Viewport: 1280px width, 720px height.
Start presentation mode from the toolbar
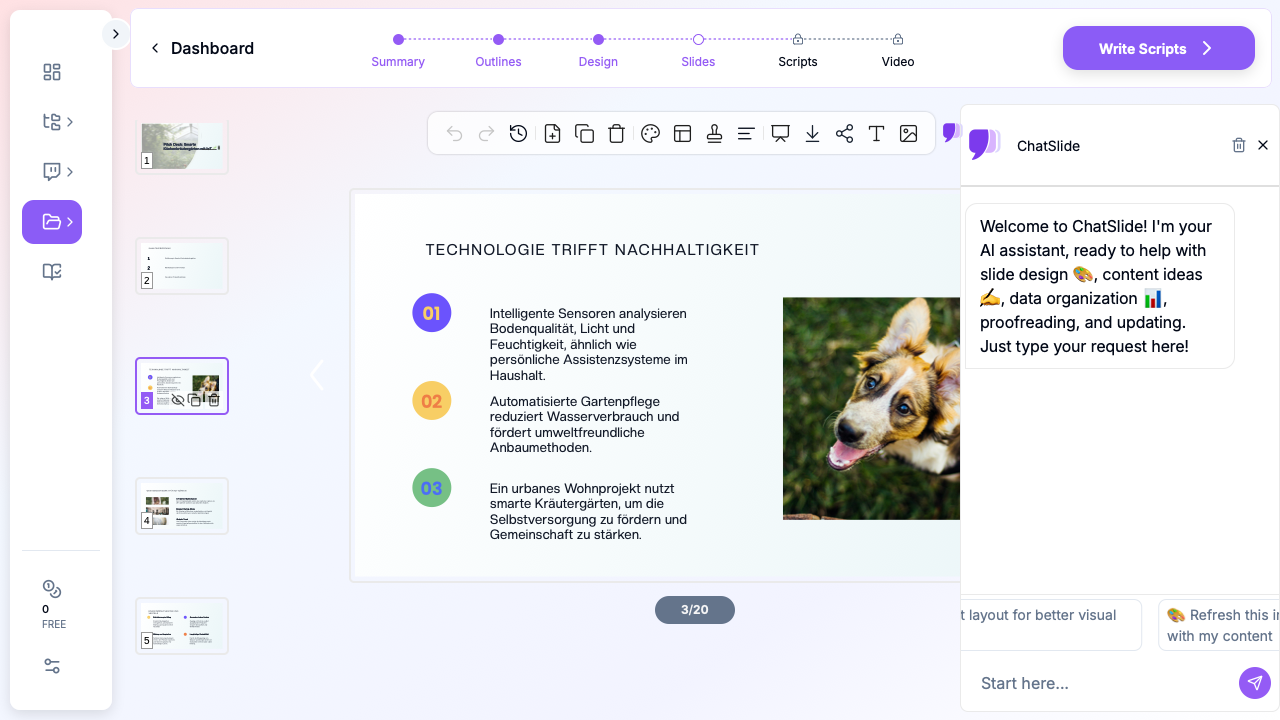click(x=780, y=134)
